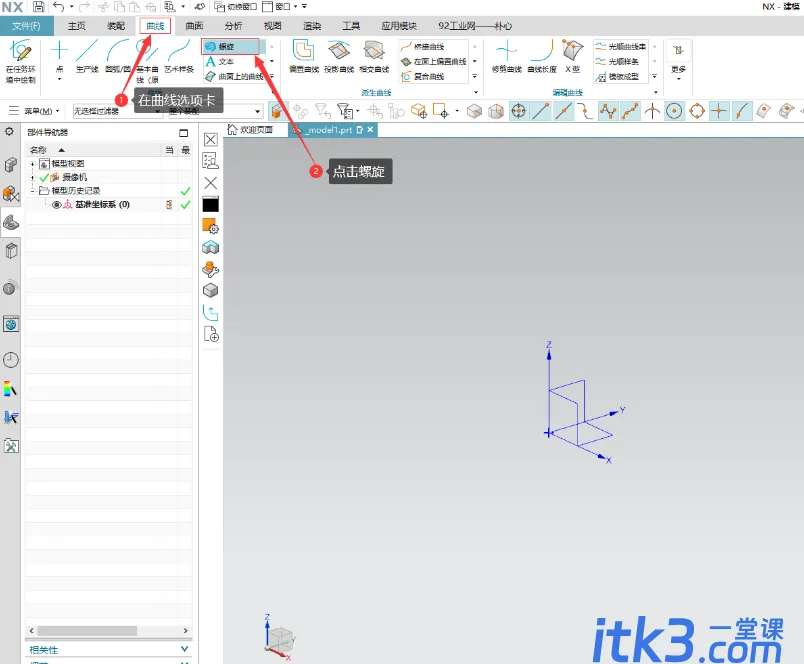This screenshot has width=804, height=664.
Task: Expand the 模型视图 tree node
Action: [32, 164]
